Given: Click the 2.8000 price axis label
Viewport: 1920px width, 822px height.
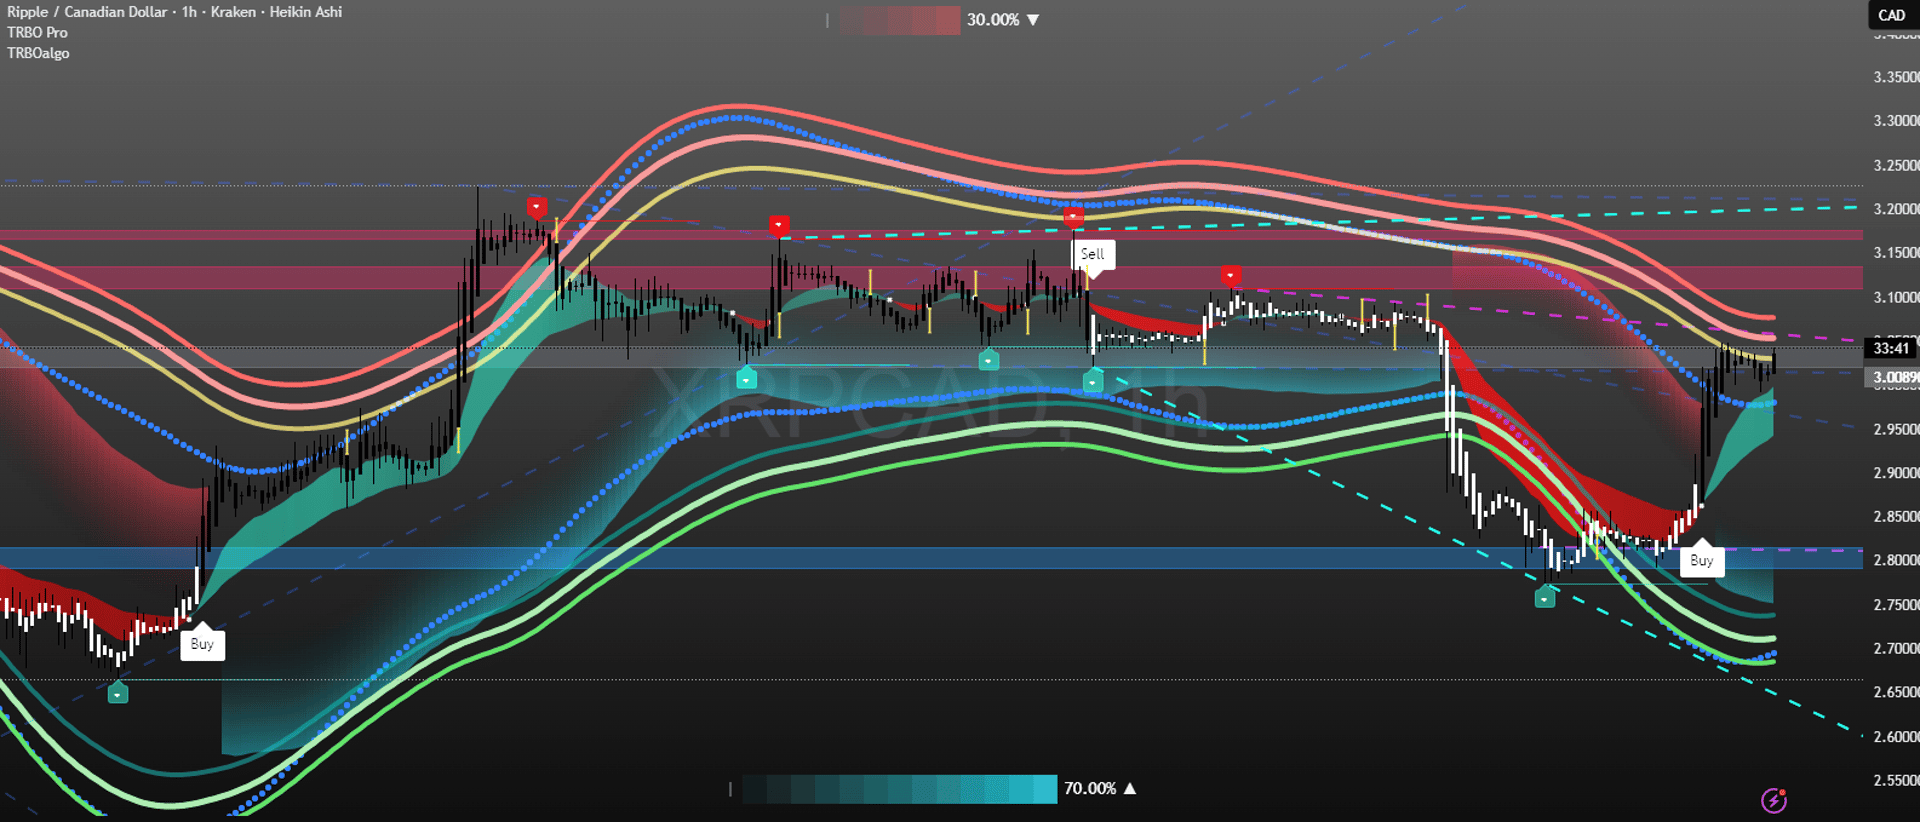Looking at the screenshot, I should 1896,561.
